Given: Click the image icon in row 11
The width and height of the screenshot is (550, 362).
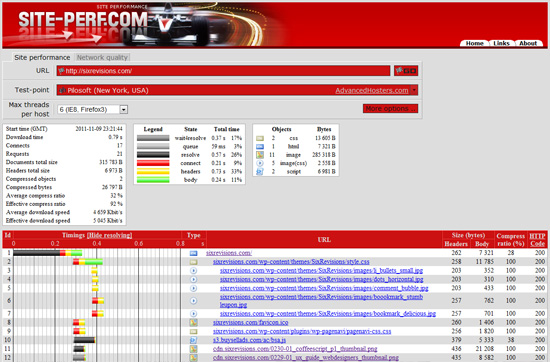Looking at the screenshot, I should (x=193, y=349).
